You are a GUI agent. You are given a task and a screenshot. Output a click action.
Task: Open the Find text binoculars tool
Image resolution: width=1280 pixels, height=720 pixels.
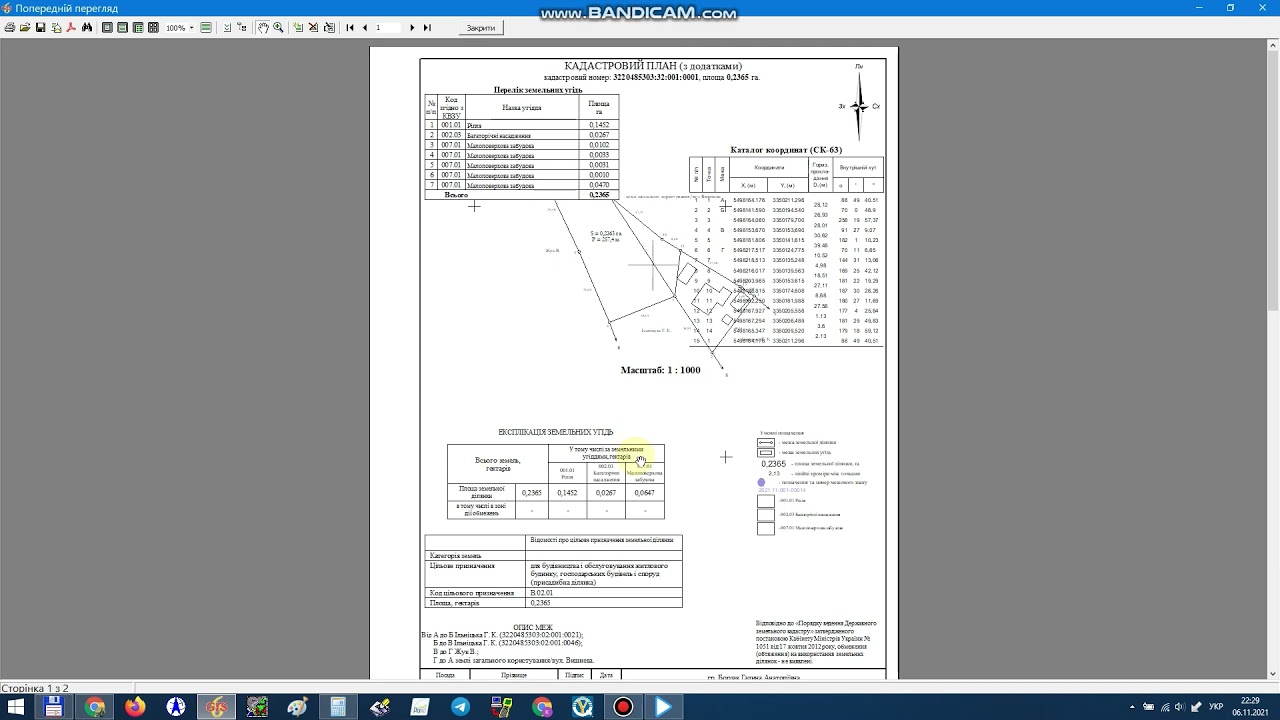coord(87,28)
